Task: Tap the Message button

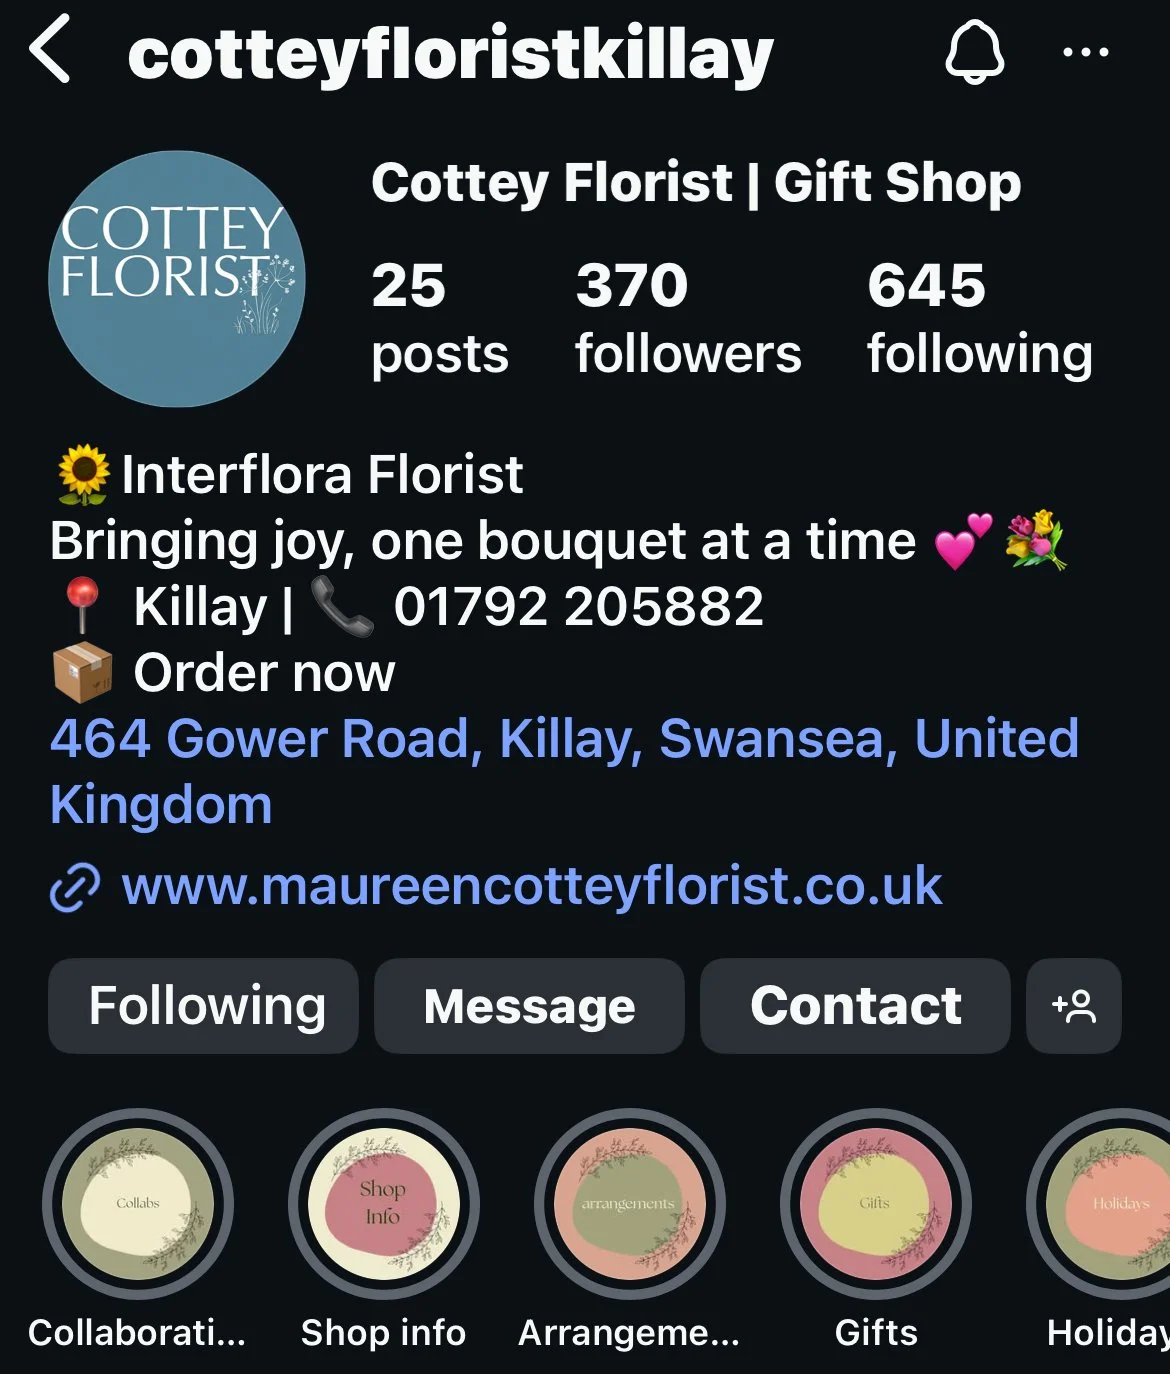Action: [529, 1006]
